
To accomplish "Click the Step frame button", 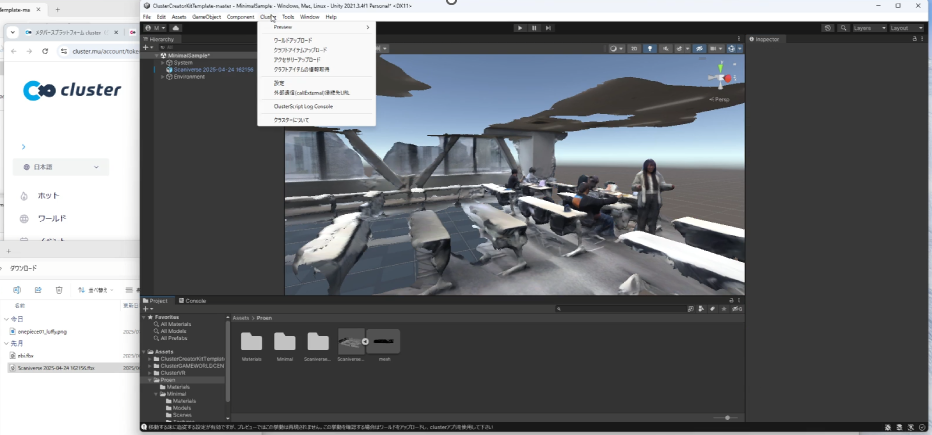I will coord(548,28).
